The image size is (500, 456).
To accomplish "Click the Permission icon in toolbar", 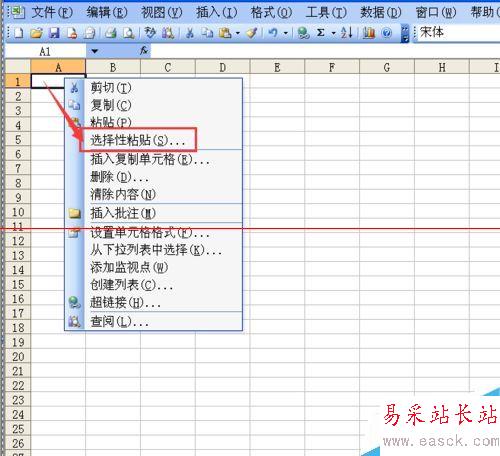I will [72, 33].
